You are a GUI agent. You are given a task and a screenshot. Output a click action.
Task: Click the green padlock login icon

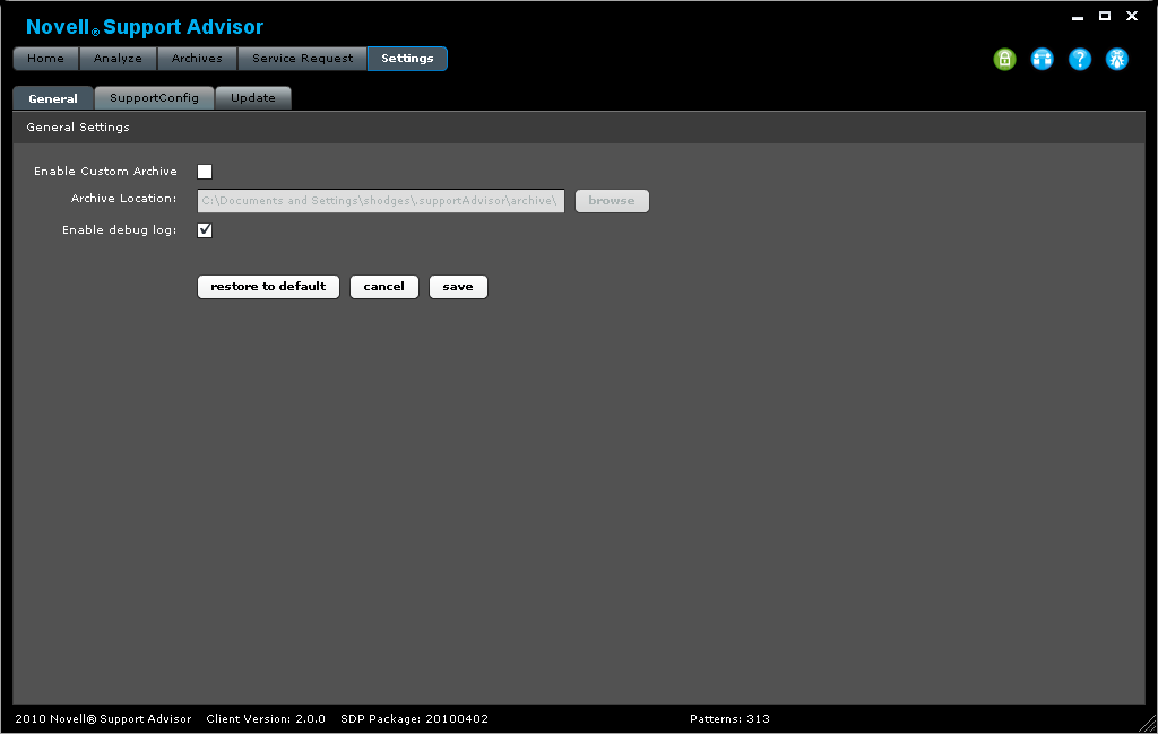coord(1004,59)
